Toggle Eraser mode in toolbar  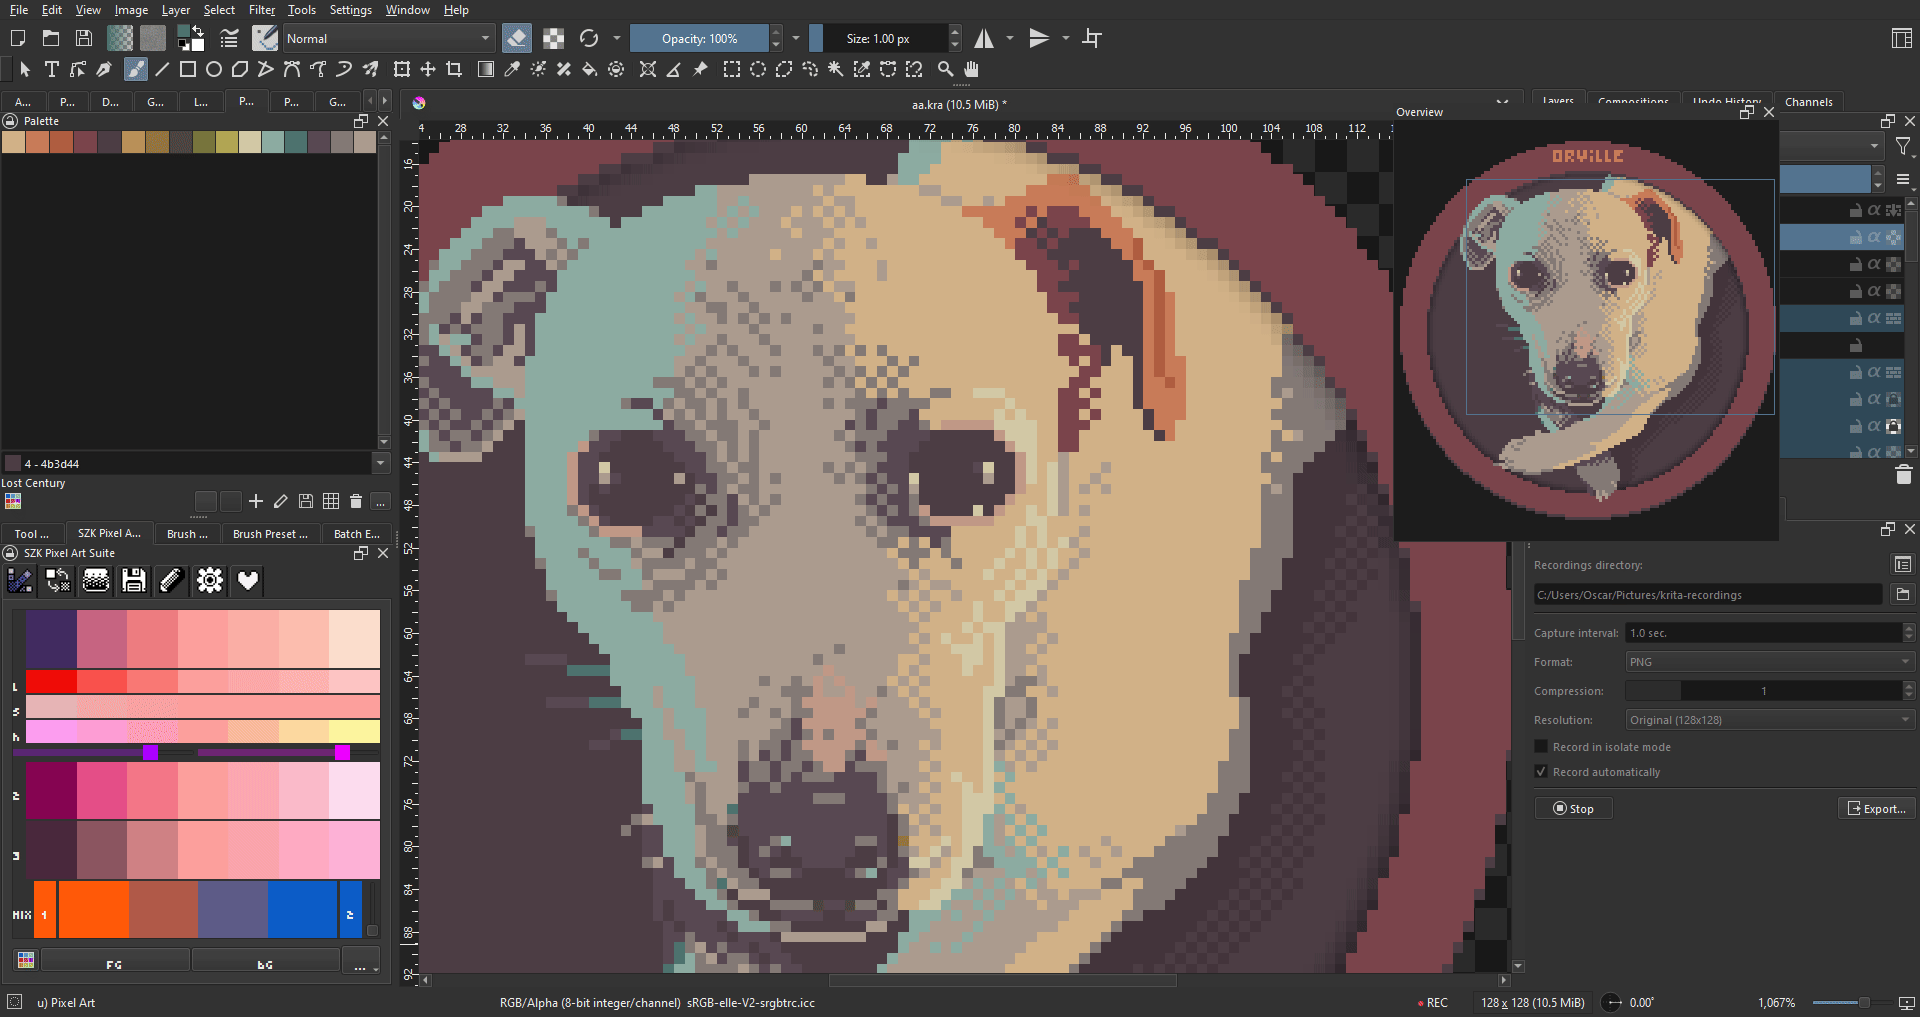[516, 38]
